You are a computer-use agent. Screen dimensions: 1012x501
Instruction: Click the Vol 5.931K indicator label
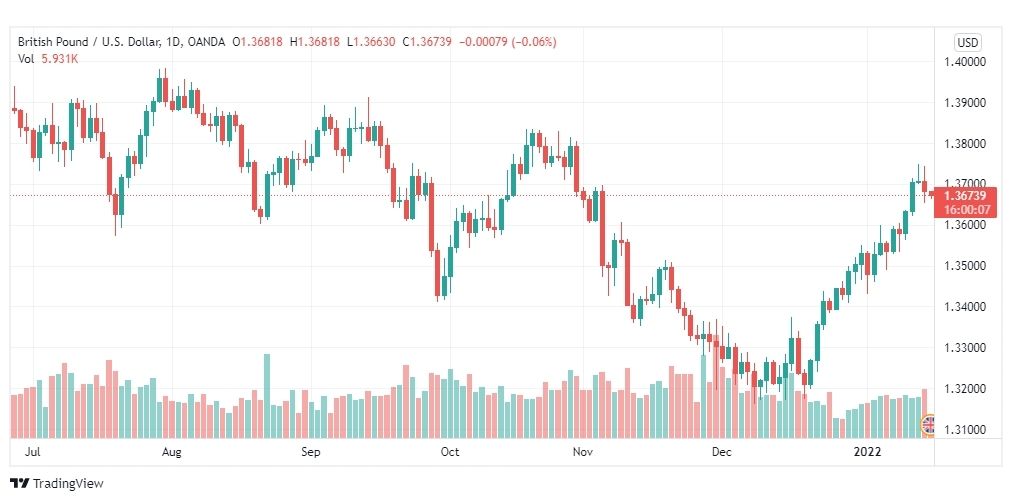[47, 58]
